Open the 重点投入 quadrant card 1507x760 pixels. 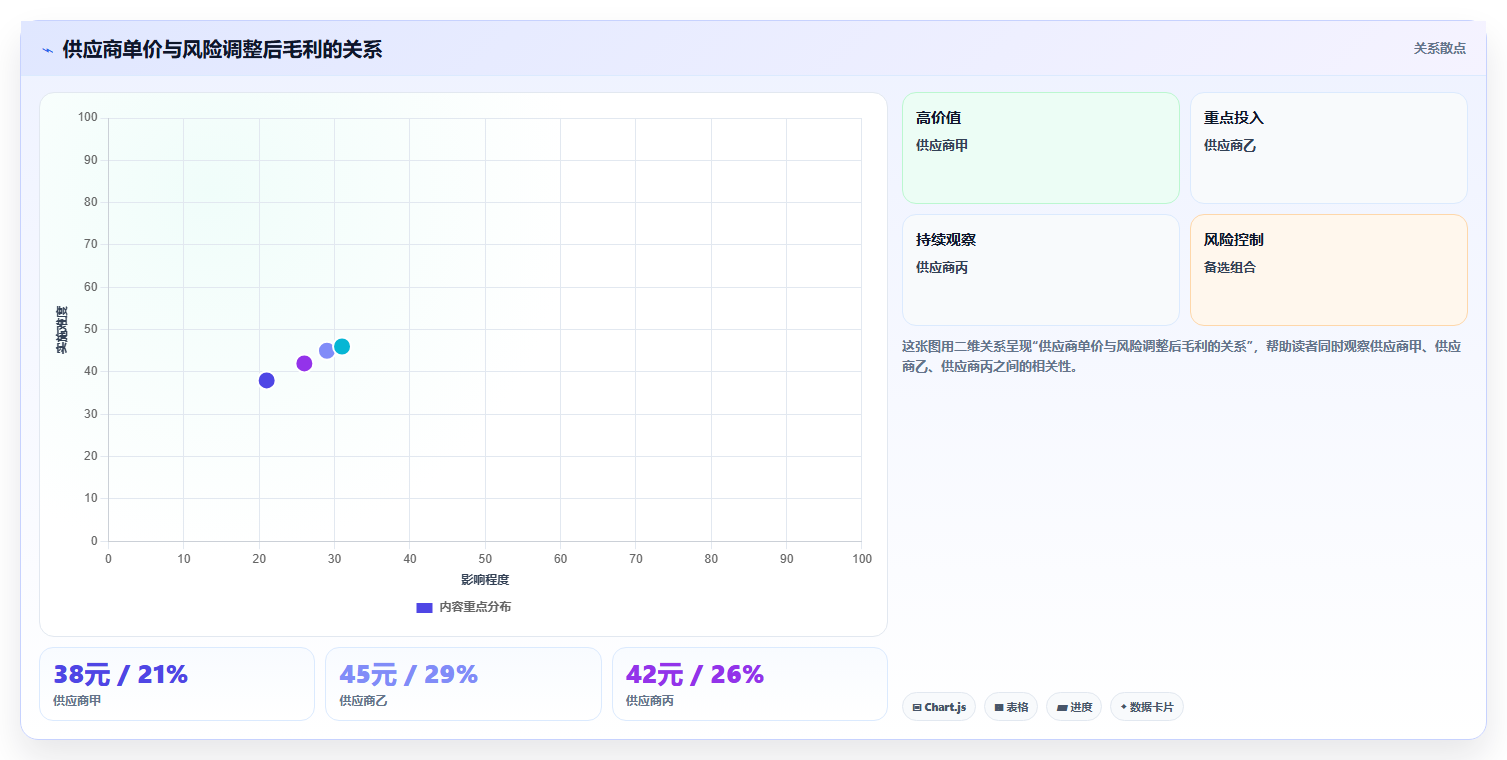[x=1329, y=148]
